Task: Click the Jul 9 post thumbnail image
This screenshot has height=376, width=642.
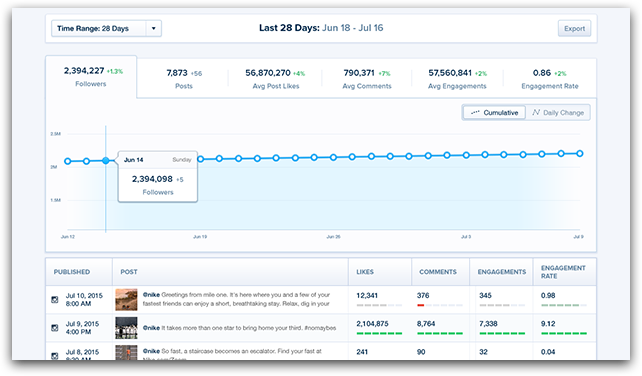Action: pyautogui.click(x=126, y=328)
